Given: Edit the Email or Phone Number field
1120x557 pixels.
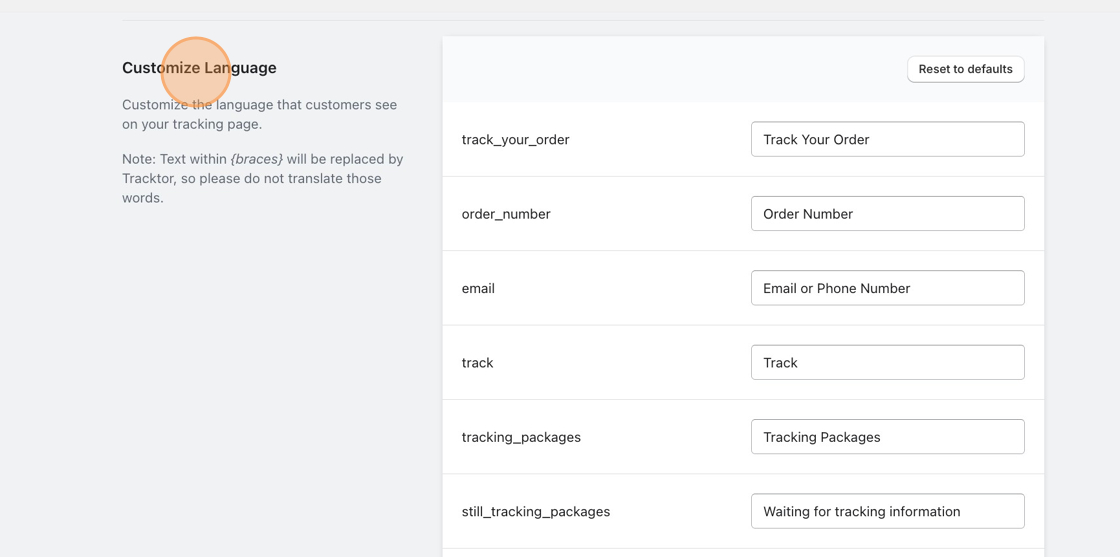Looking at the screenshot, I should [888, 288].
